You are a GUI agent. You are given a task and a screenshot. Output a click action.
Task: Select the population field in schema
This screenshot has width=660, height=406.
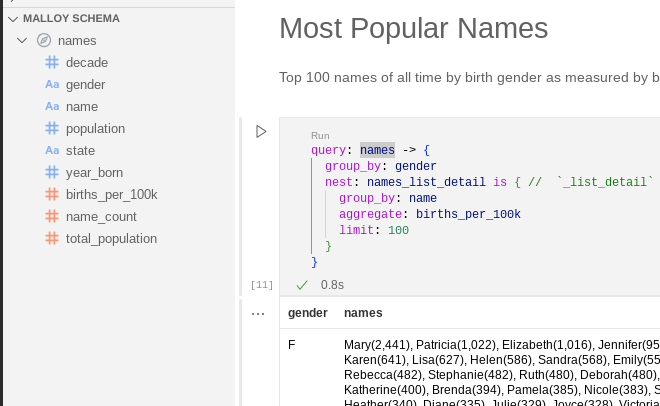[x=95, y=129]
